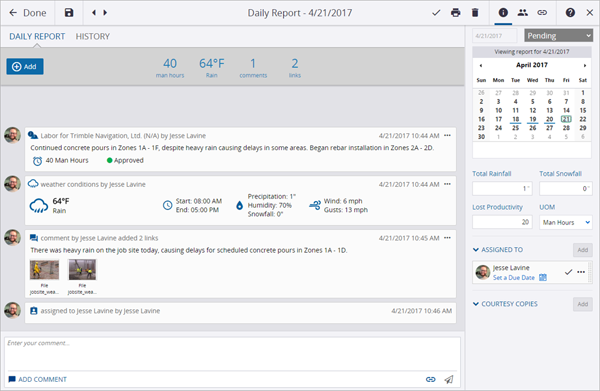600x391 pixels.
Task: Click the 4/21/2017 date field
Action: pos(494,36)
